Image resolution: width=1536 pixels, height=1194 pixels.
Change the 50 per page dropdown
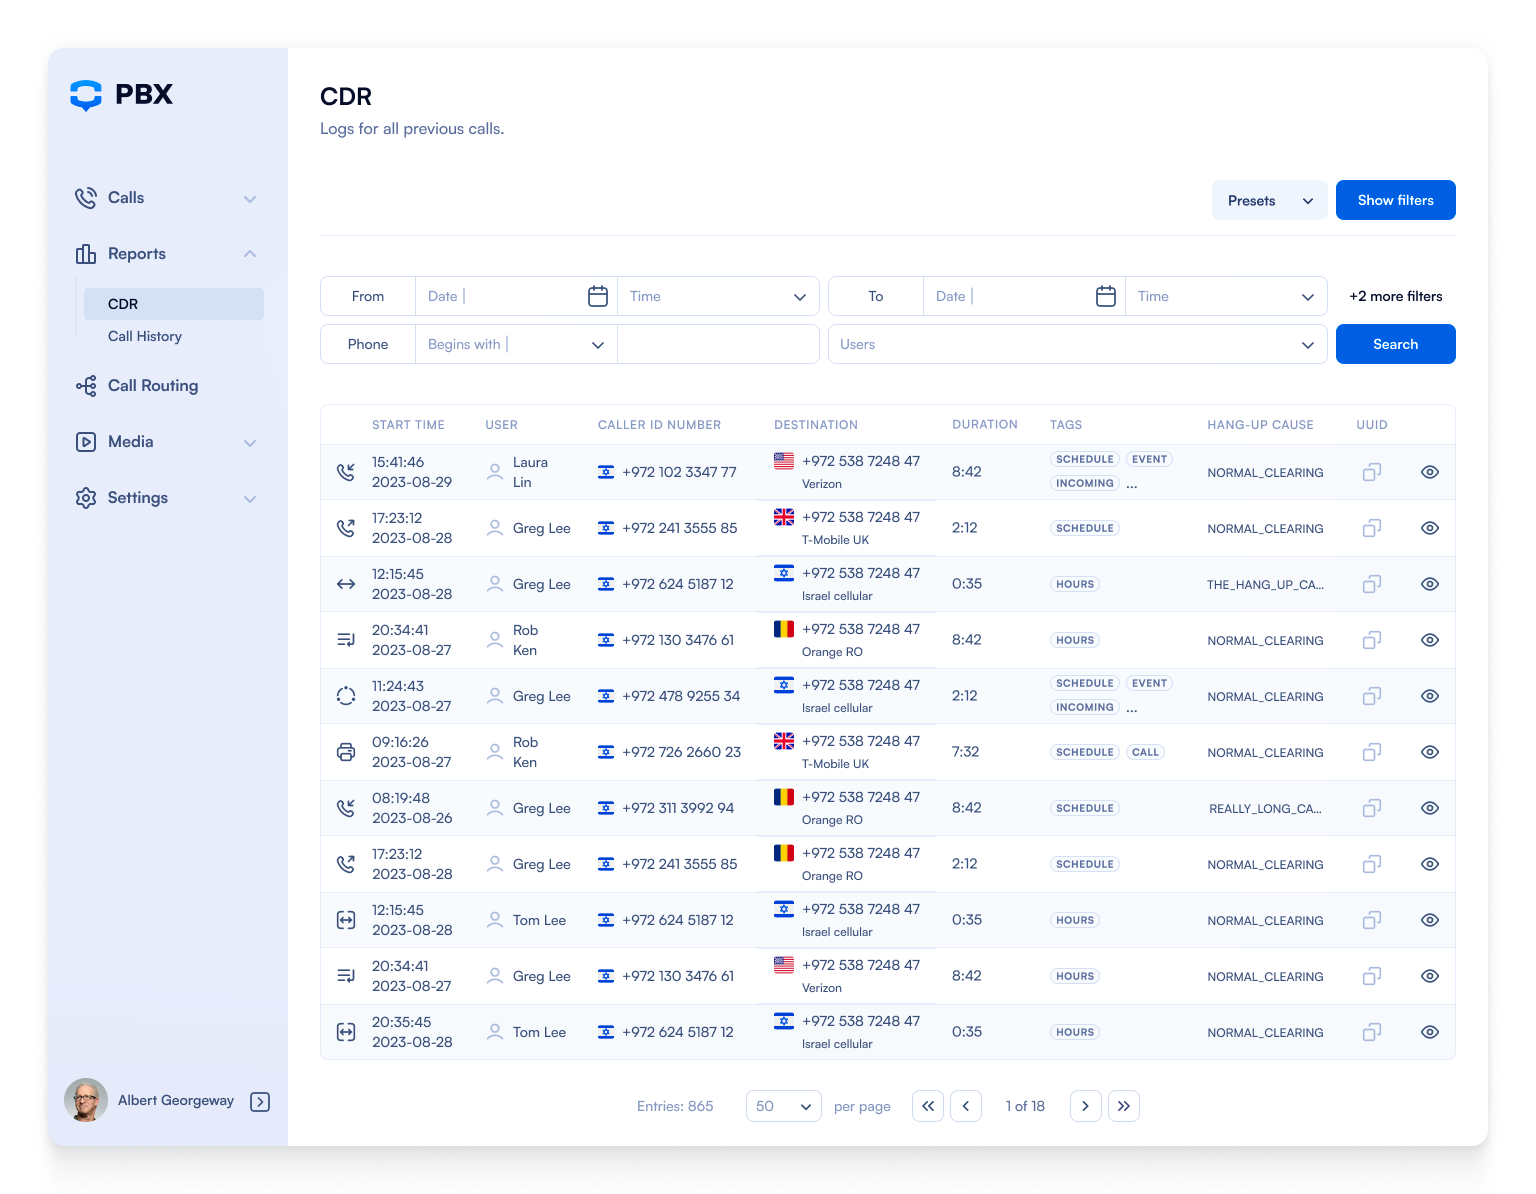[784, 1106]
